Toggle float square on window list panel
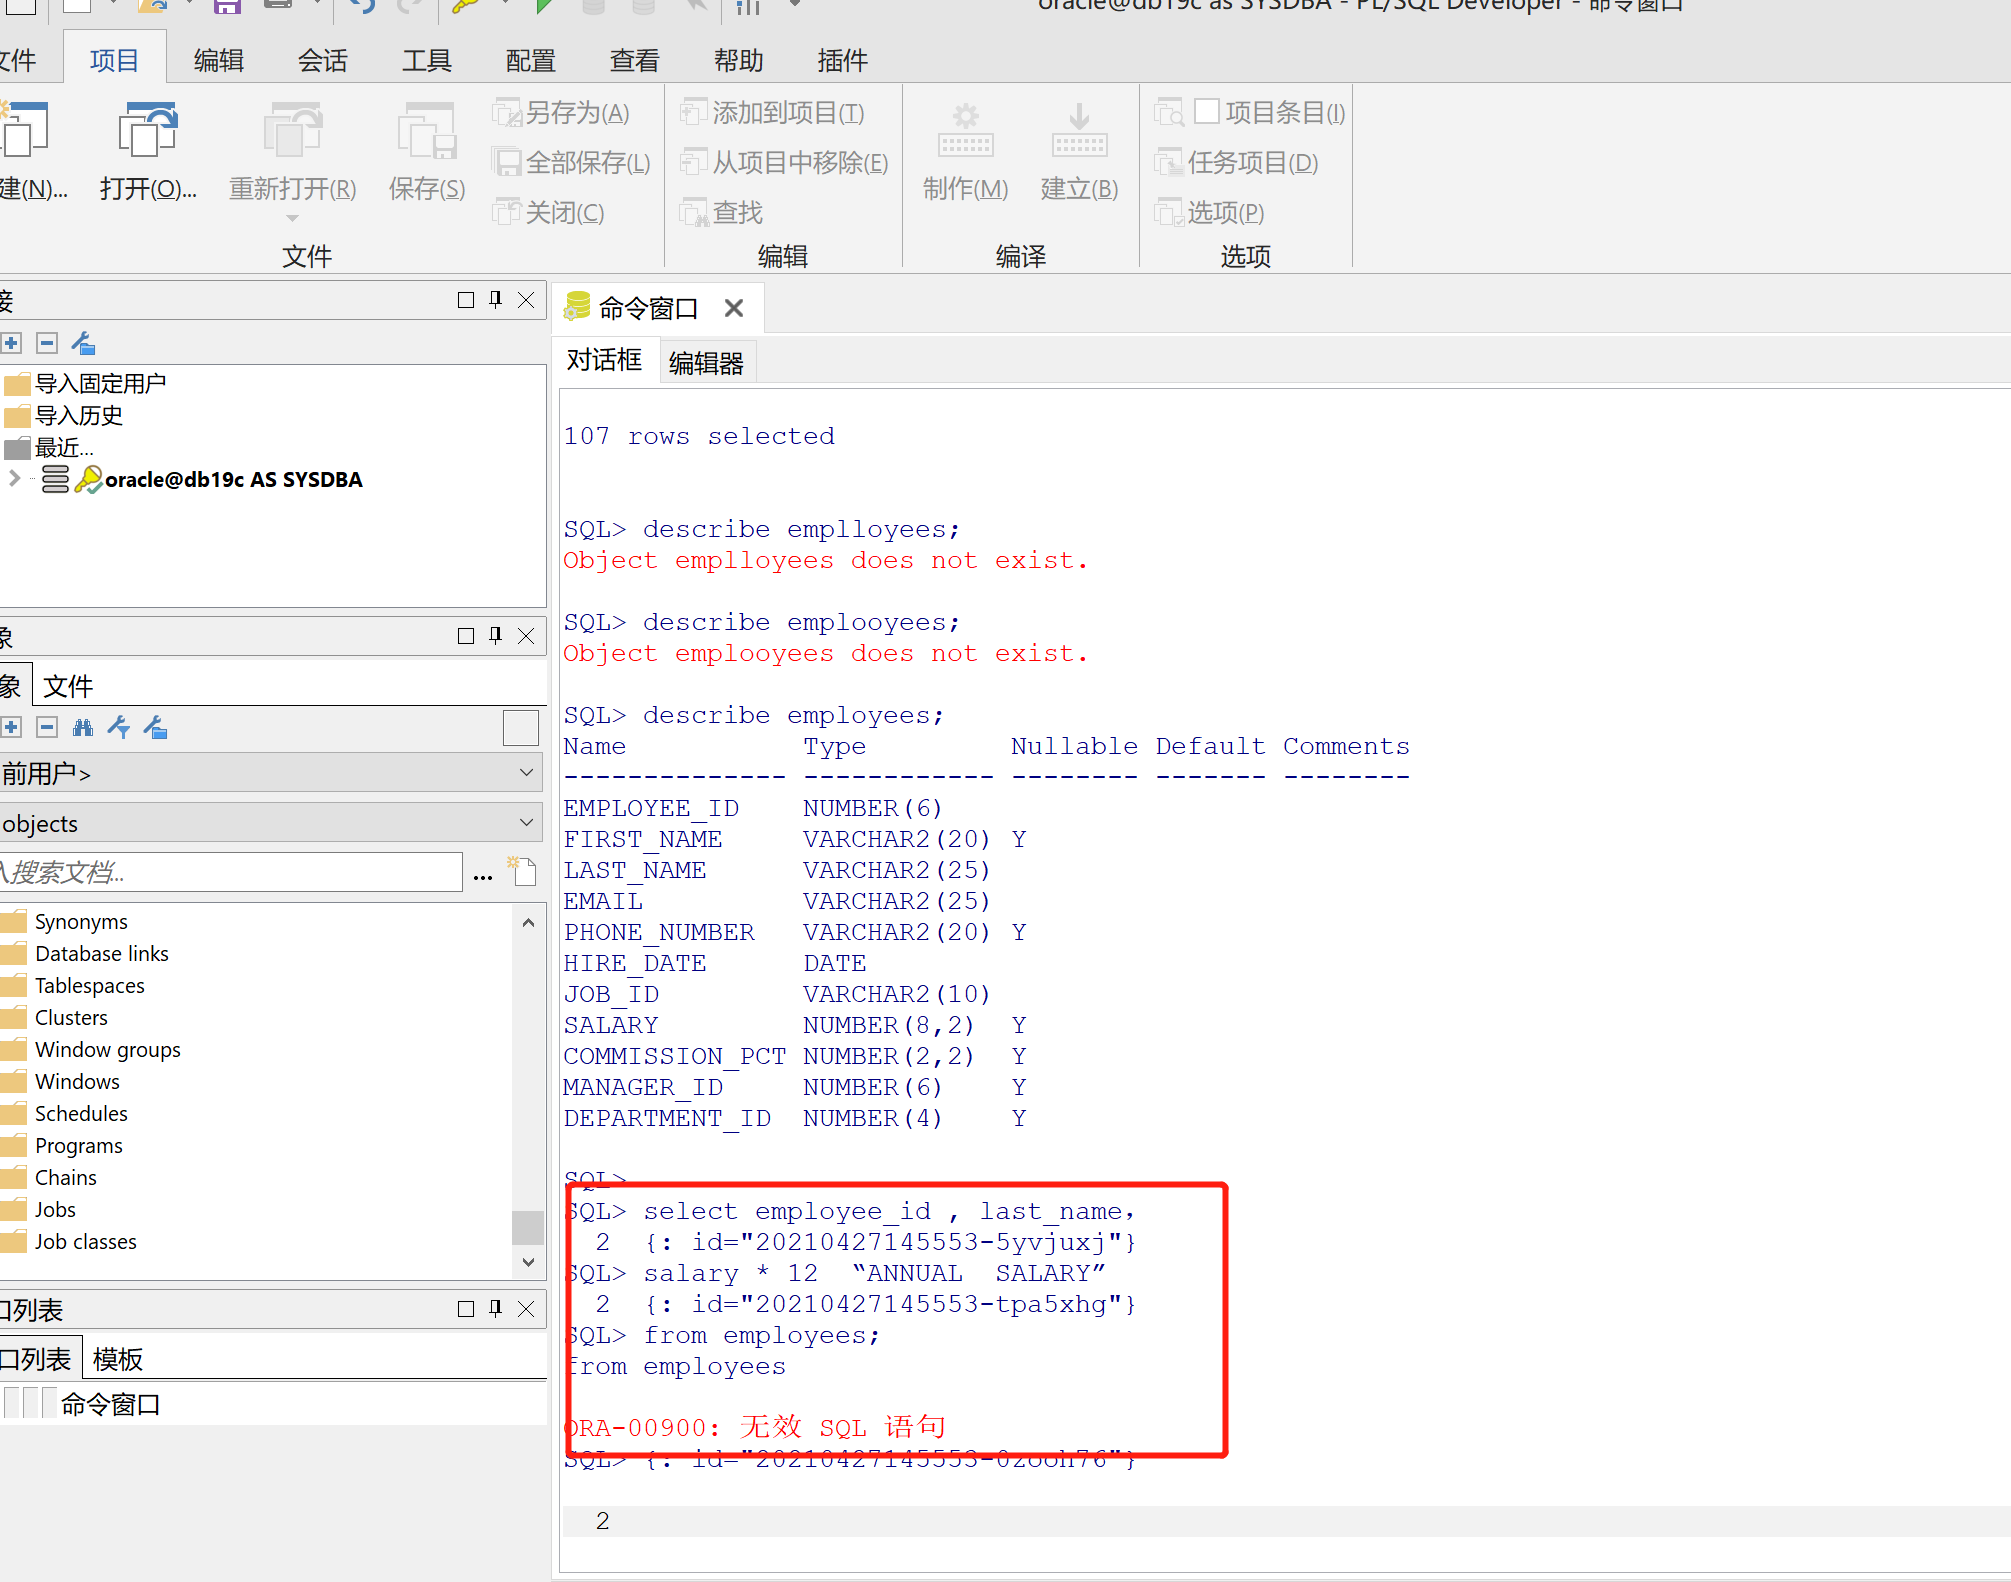 [x=465, y=1309]
